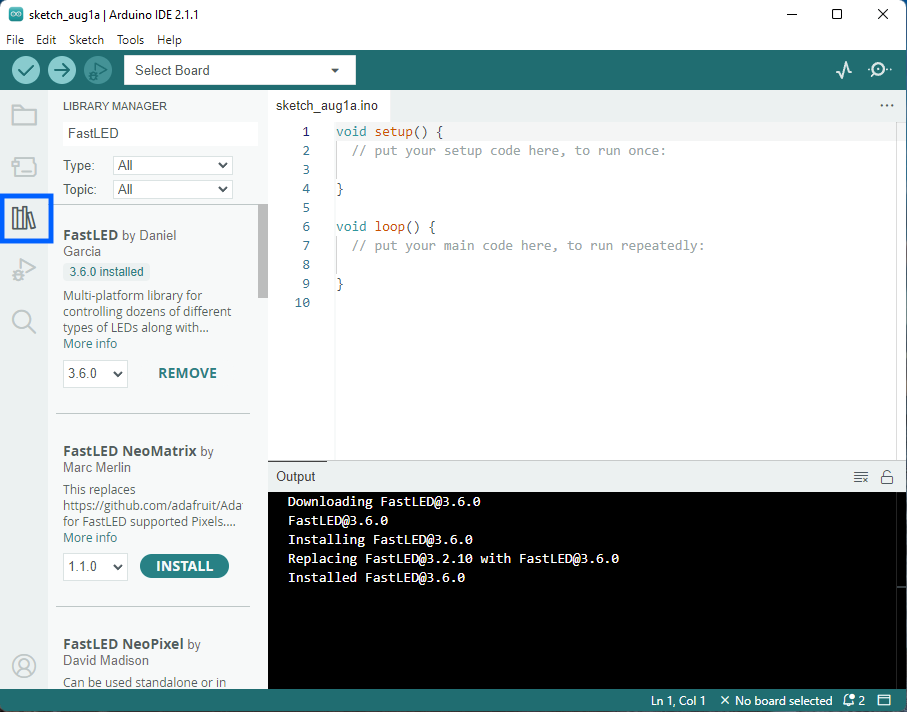Open the Sketchbook folder panel
The image size is (907, 712).
(x=24, y=115)
